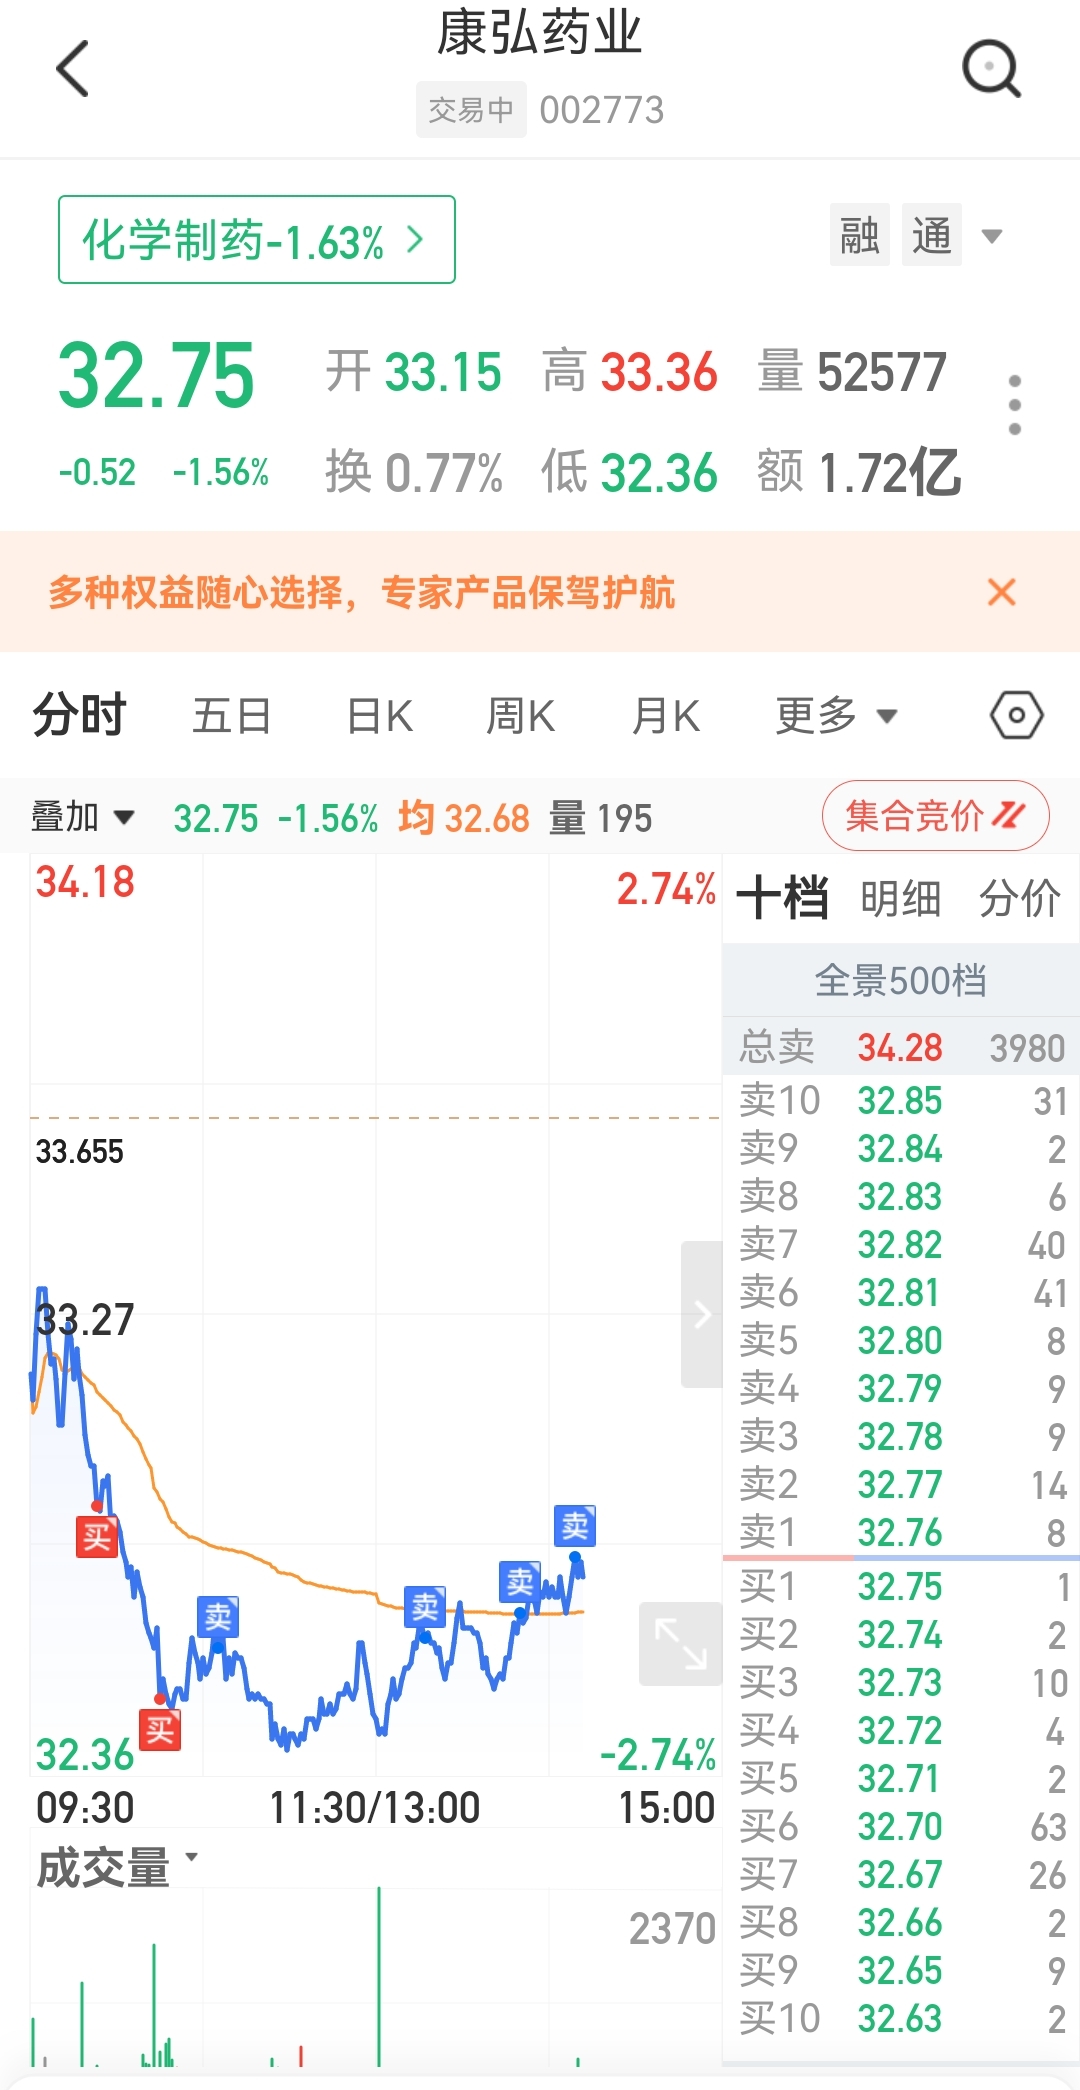Tap the topmost blue 卖 marker on chart
1080x2090 pixels.
(575, 1526)
